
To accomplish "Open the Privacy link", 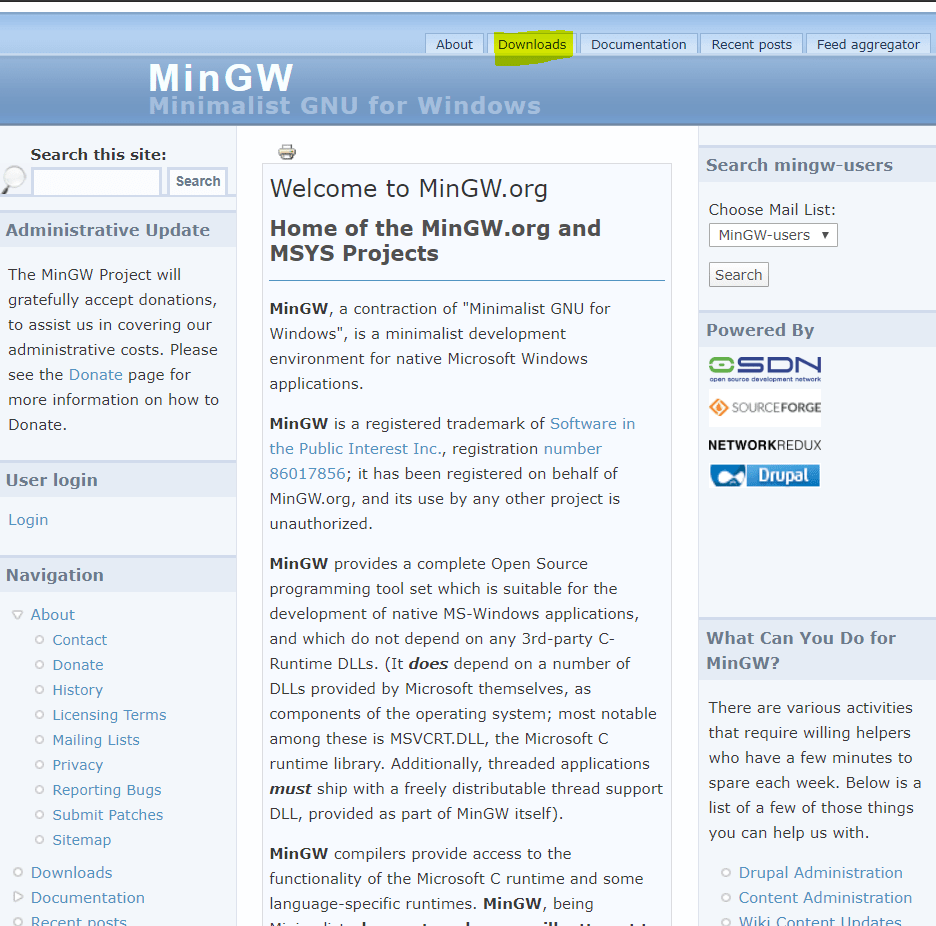I will point(78,765).
